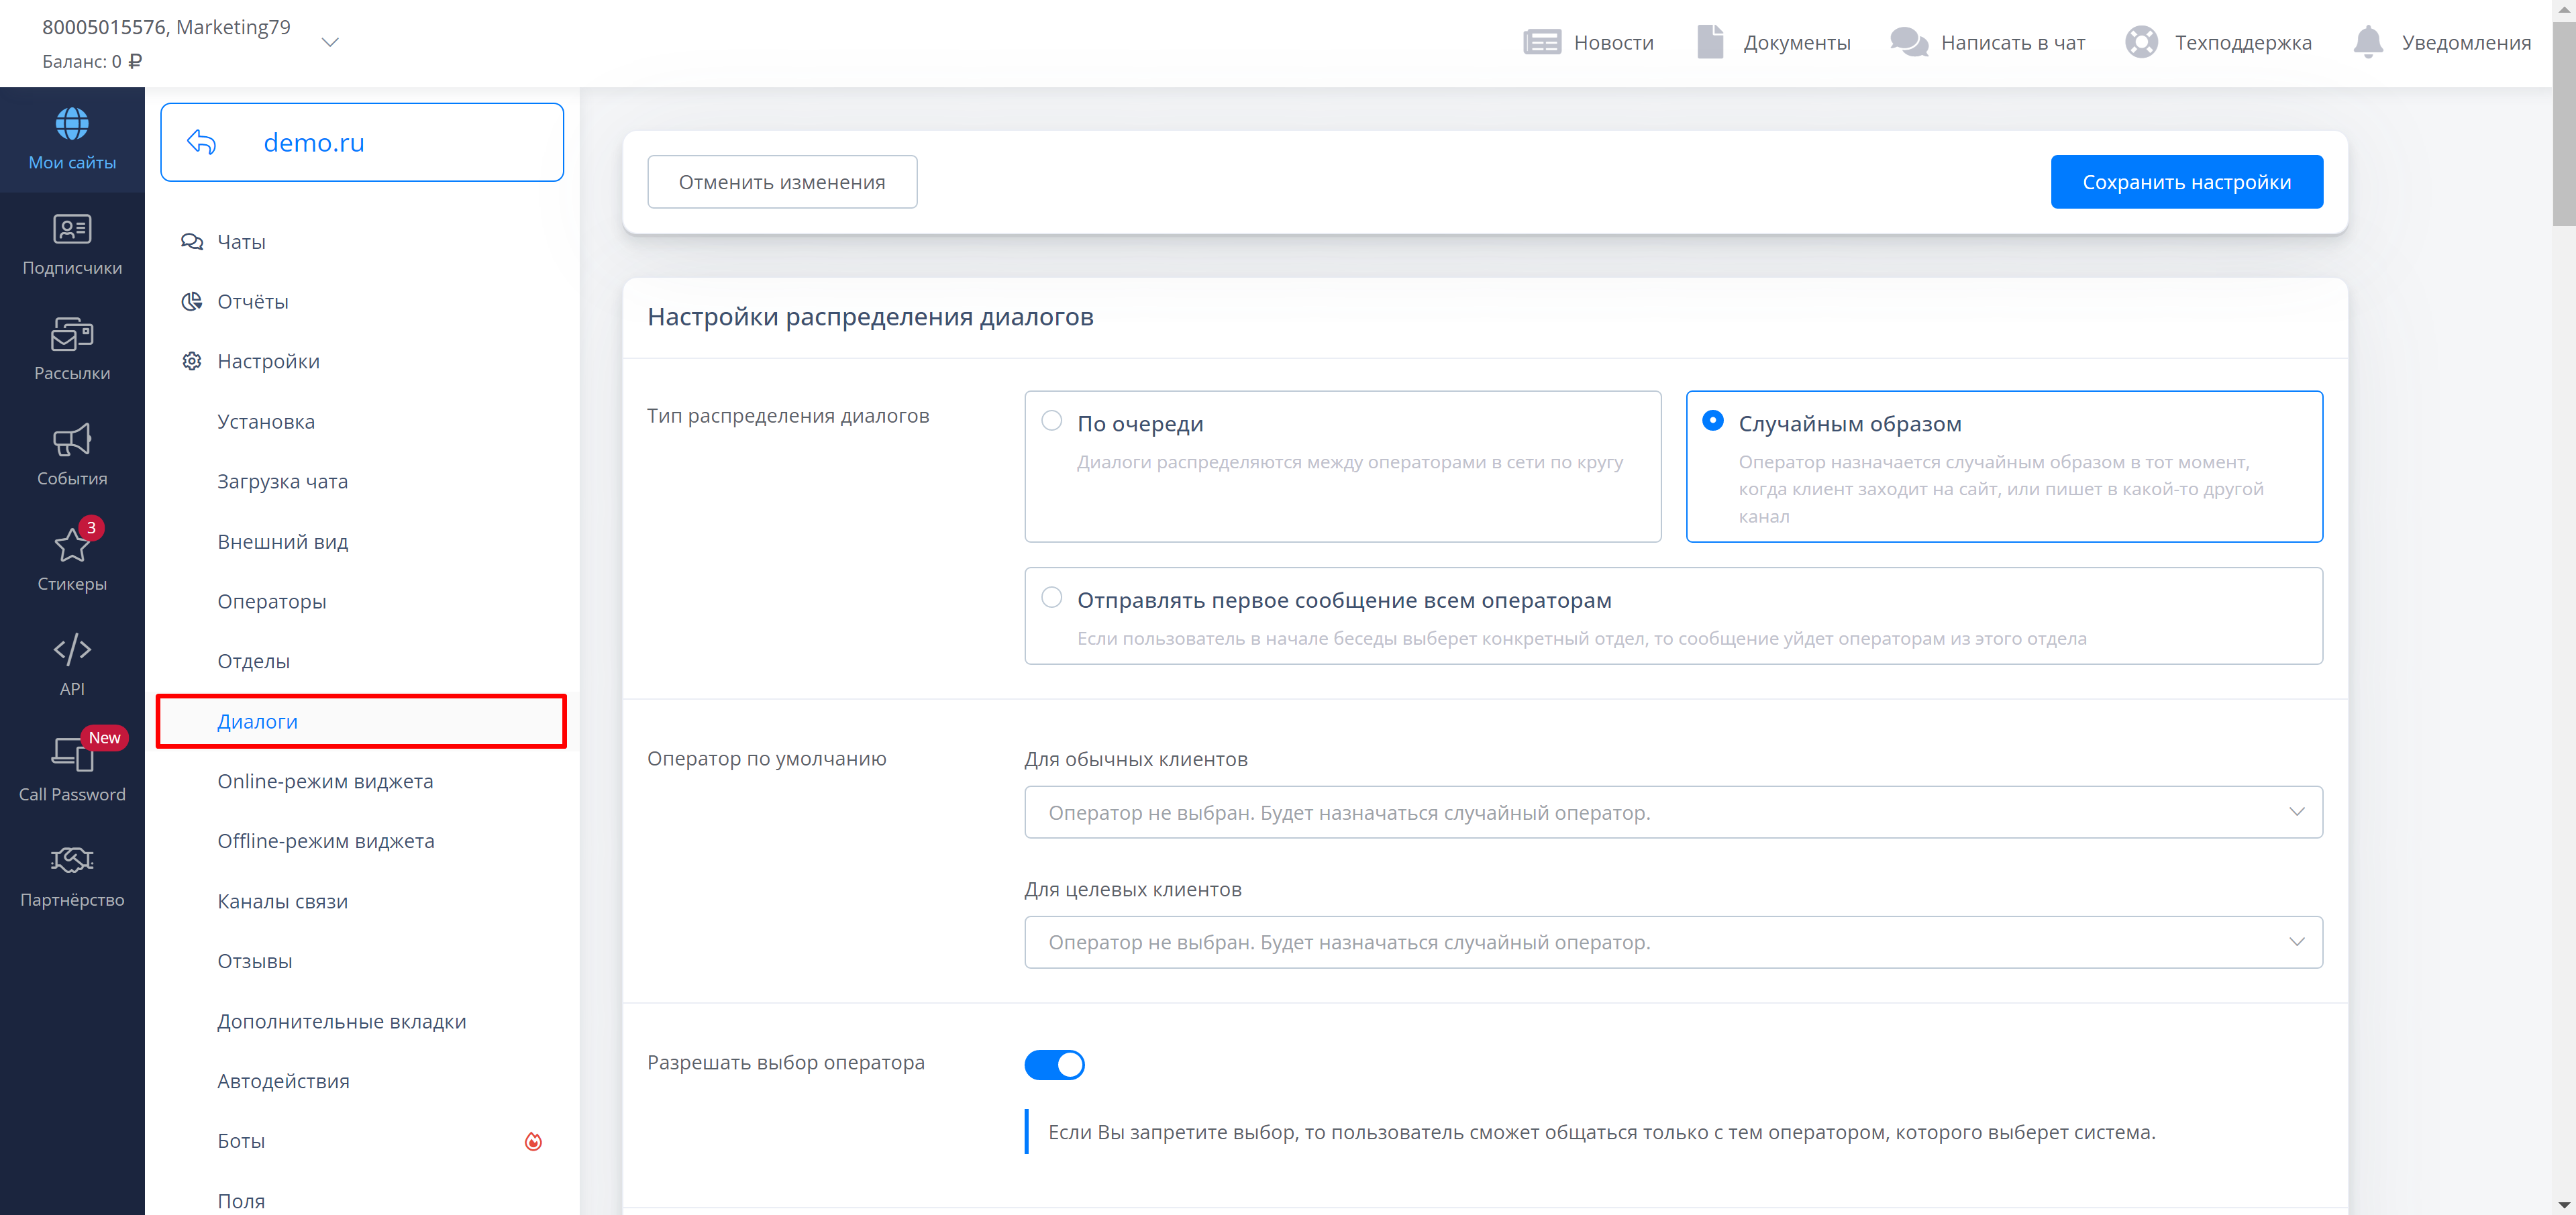Open the Операторы settings menu item
2576x1215 pixels.
pos(272,601)
